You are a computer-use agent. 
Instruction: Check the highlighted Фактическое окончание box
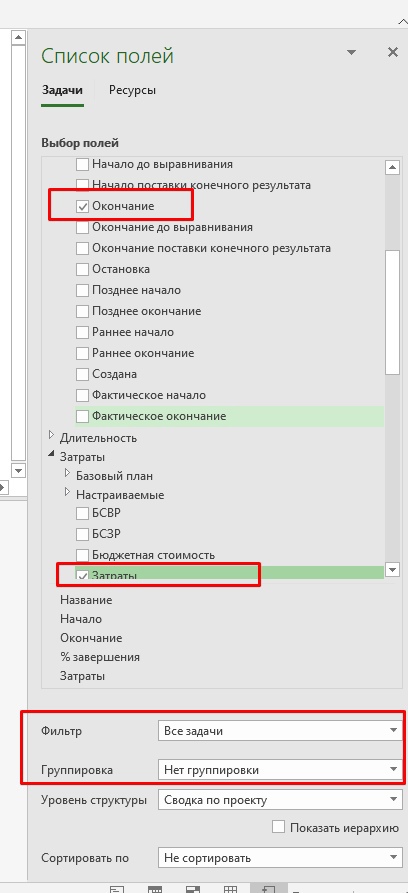click(83, 416)
